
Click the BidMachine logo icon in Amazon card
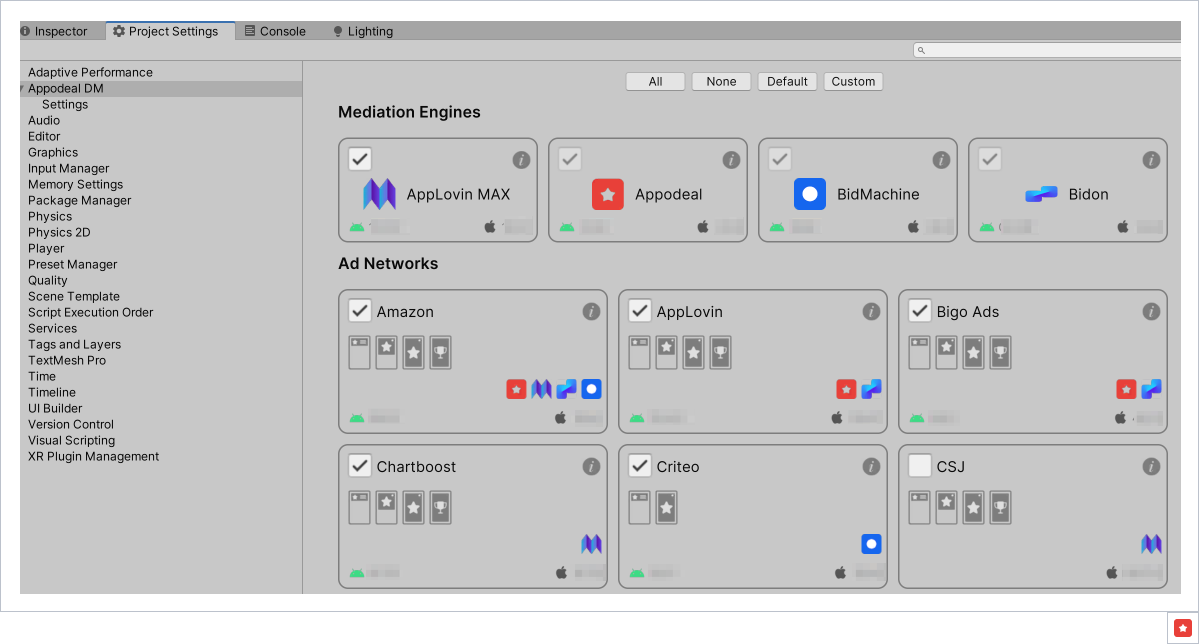[x=591, y=389]
